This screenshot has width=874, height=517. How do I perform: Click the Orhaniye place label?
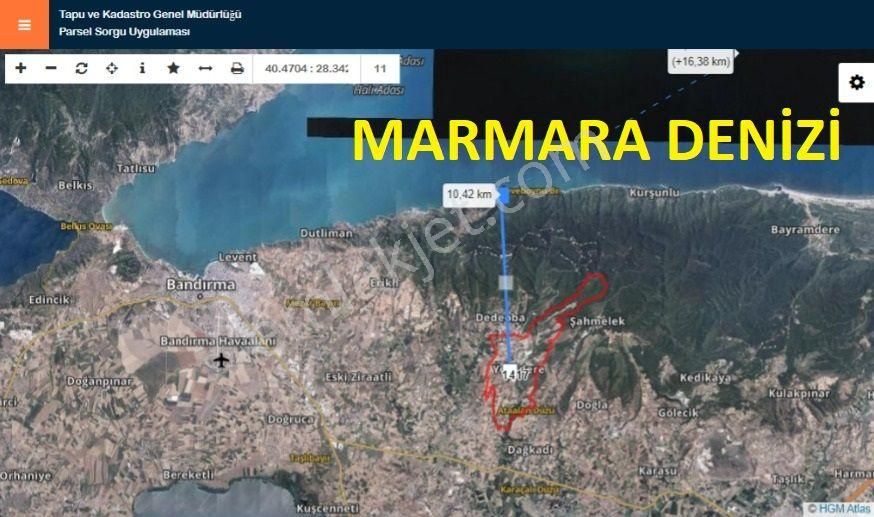pyautogui.click(x=26, y=476)
